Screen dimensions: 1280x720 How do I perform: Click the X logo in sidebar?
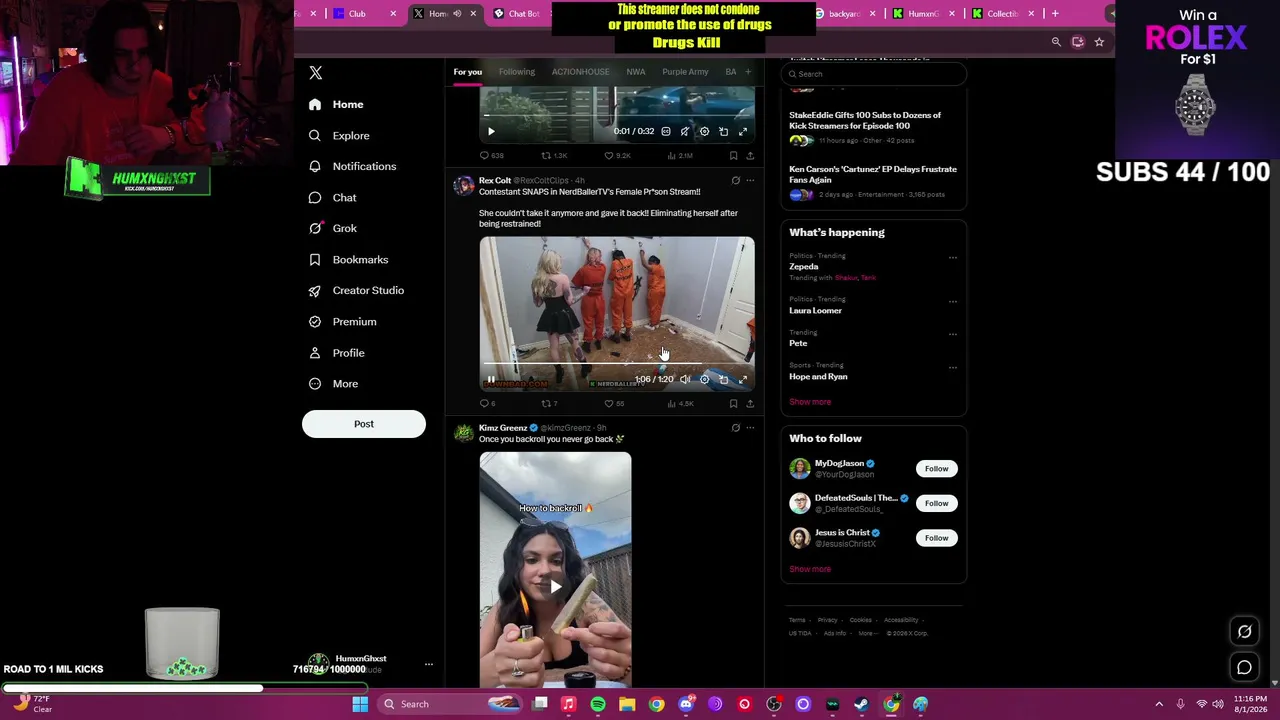[x=316, y=73]
